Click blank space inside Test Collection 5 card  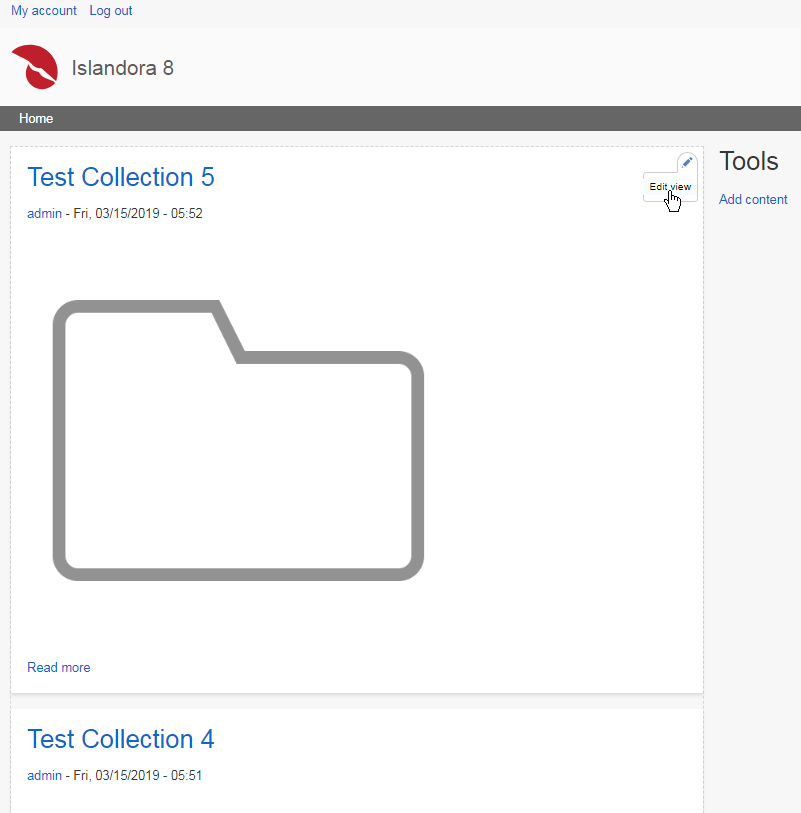point(560,450)
